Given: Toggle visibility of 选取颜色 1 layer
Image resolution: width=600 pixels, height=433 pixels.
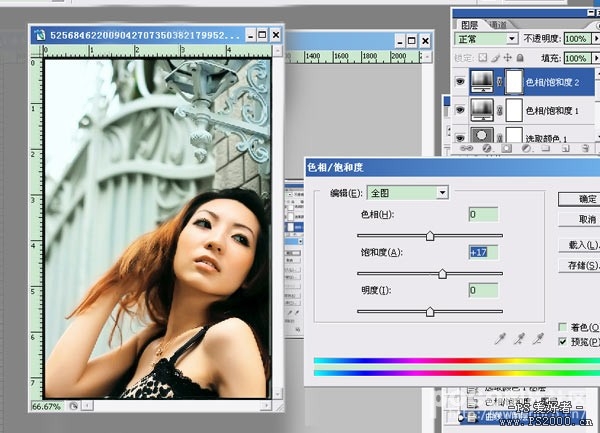Looking at the screenshot, I should pyautogui.click(x=460, y=137).
